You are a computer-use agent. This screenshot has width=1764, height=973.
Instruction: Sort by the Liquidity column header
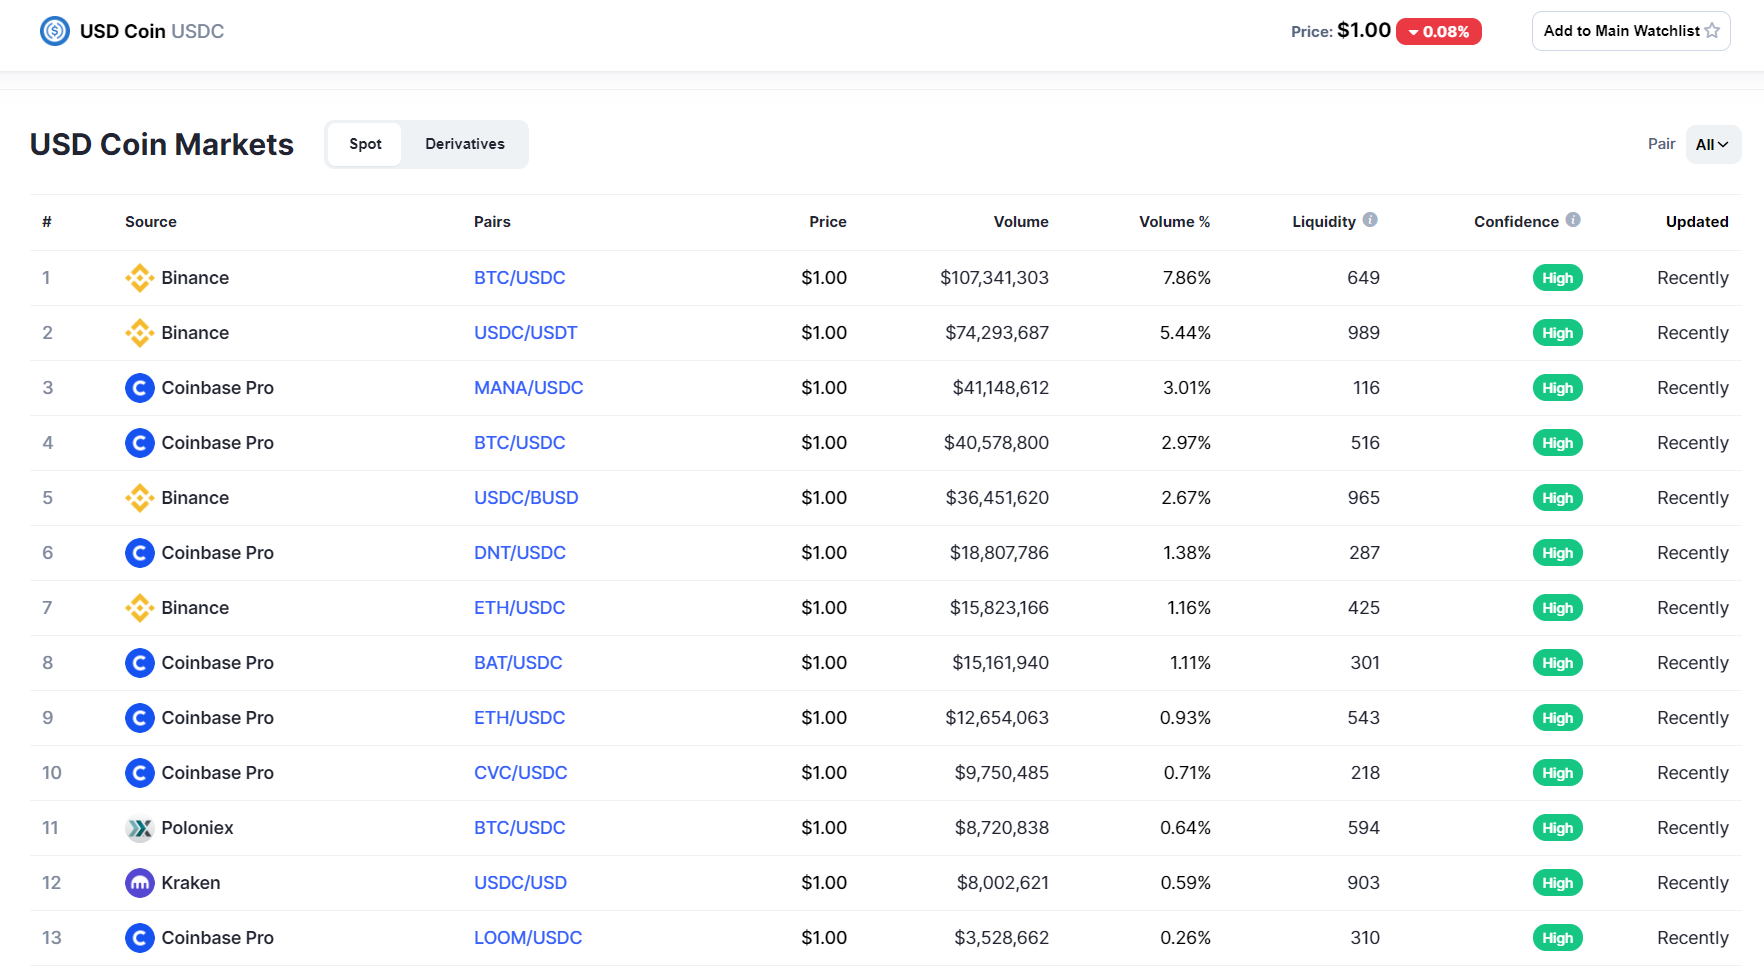click(x=1324, y=222)
